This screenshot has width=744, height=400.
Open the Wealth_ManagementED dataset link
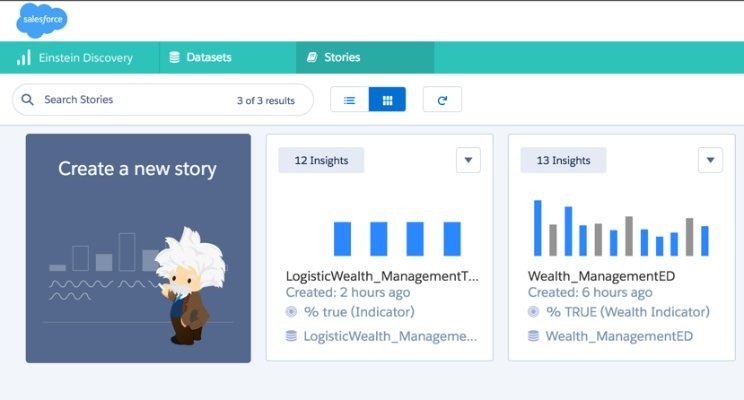[x=619, y=336]
